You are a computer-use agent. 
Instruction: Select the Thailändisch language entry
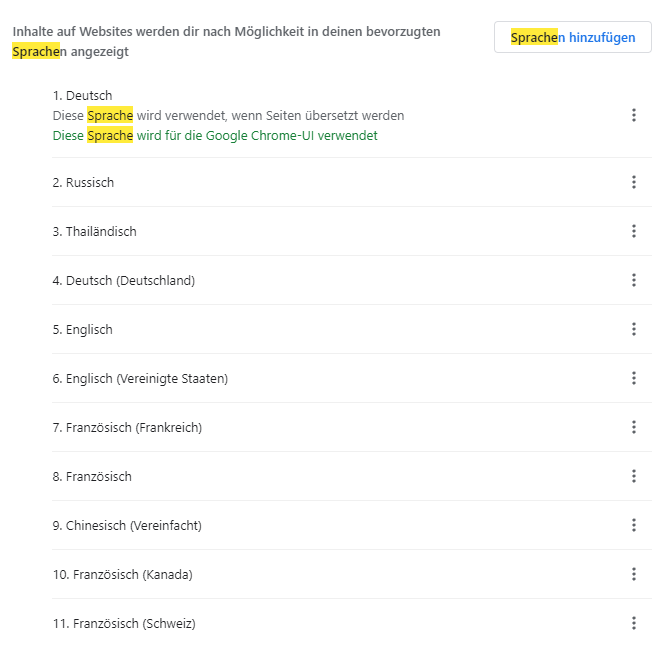click(x=95, y=232)
